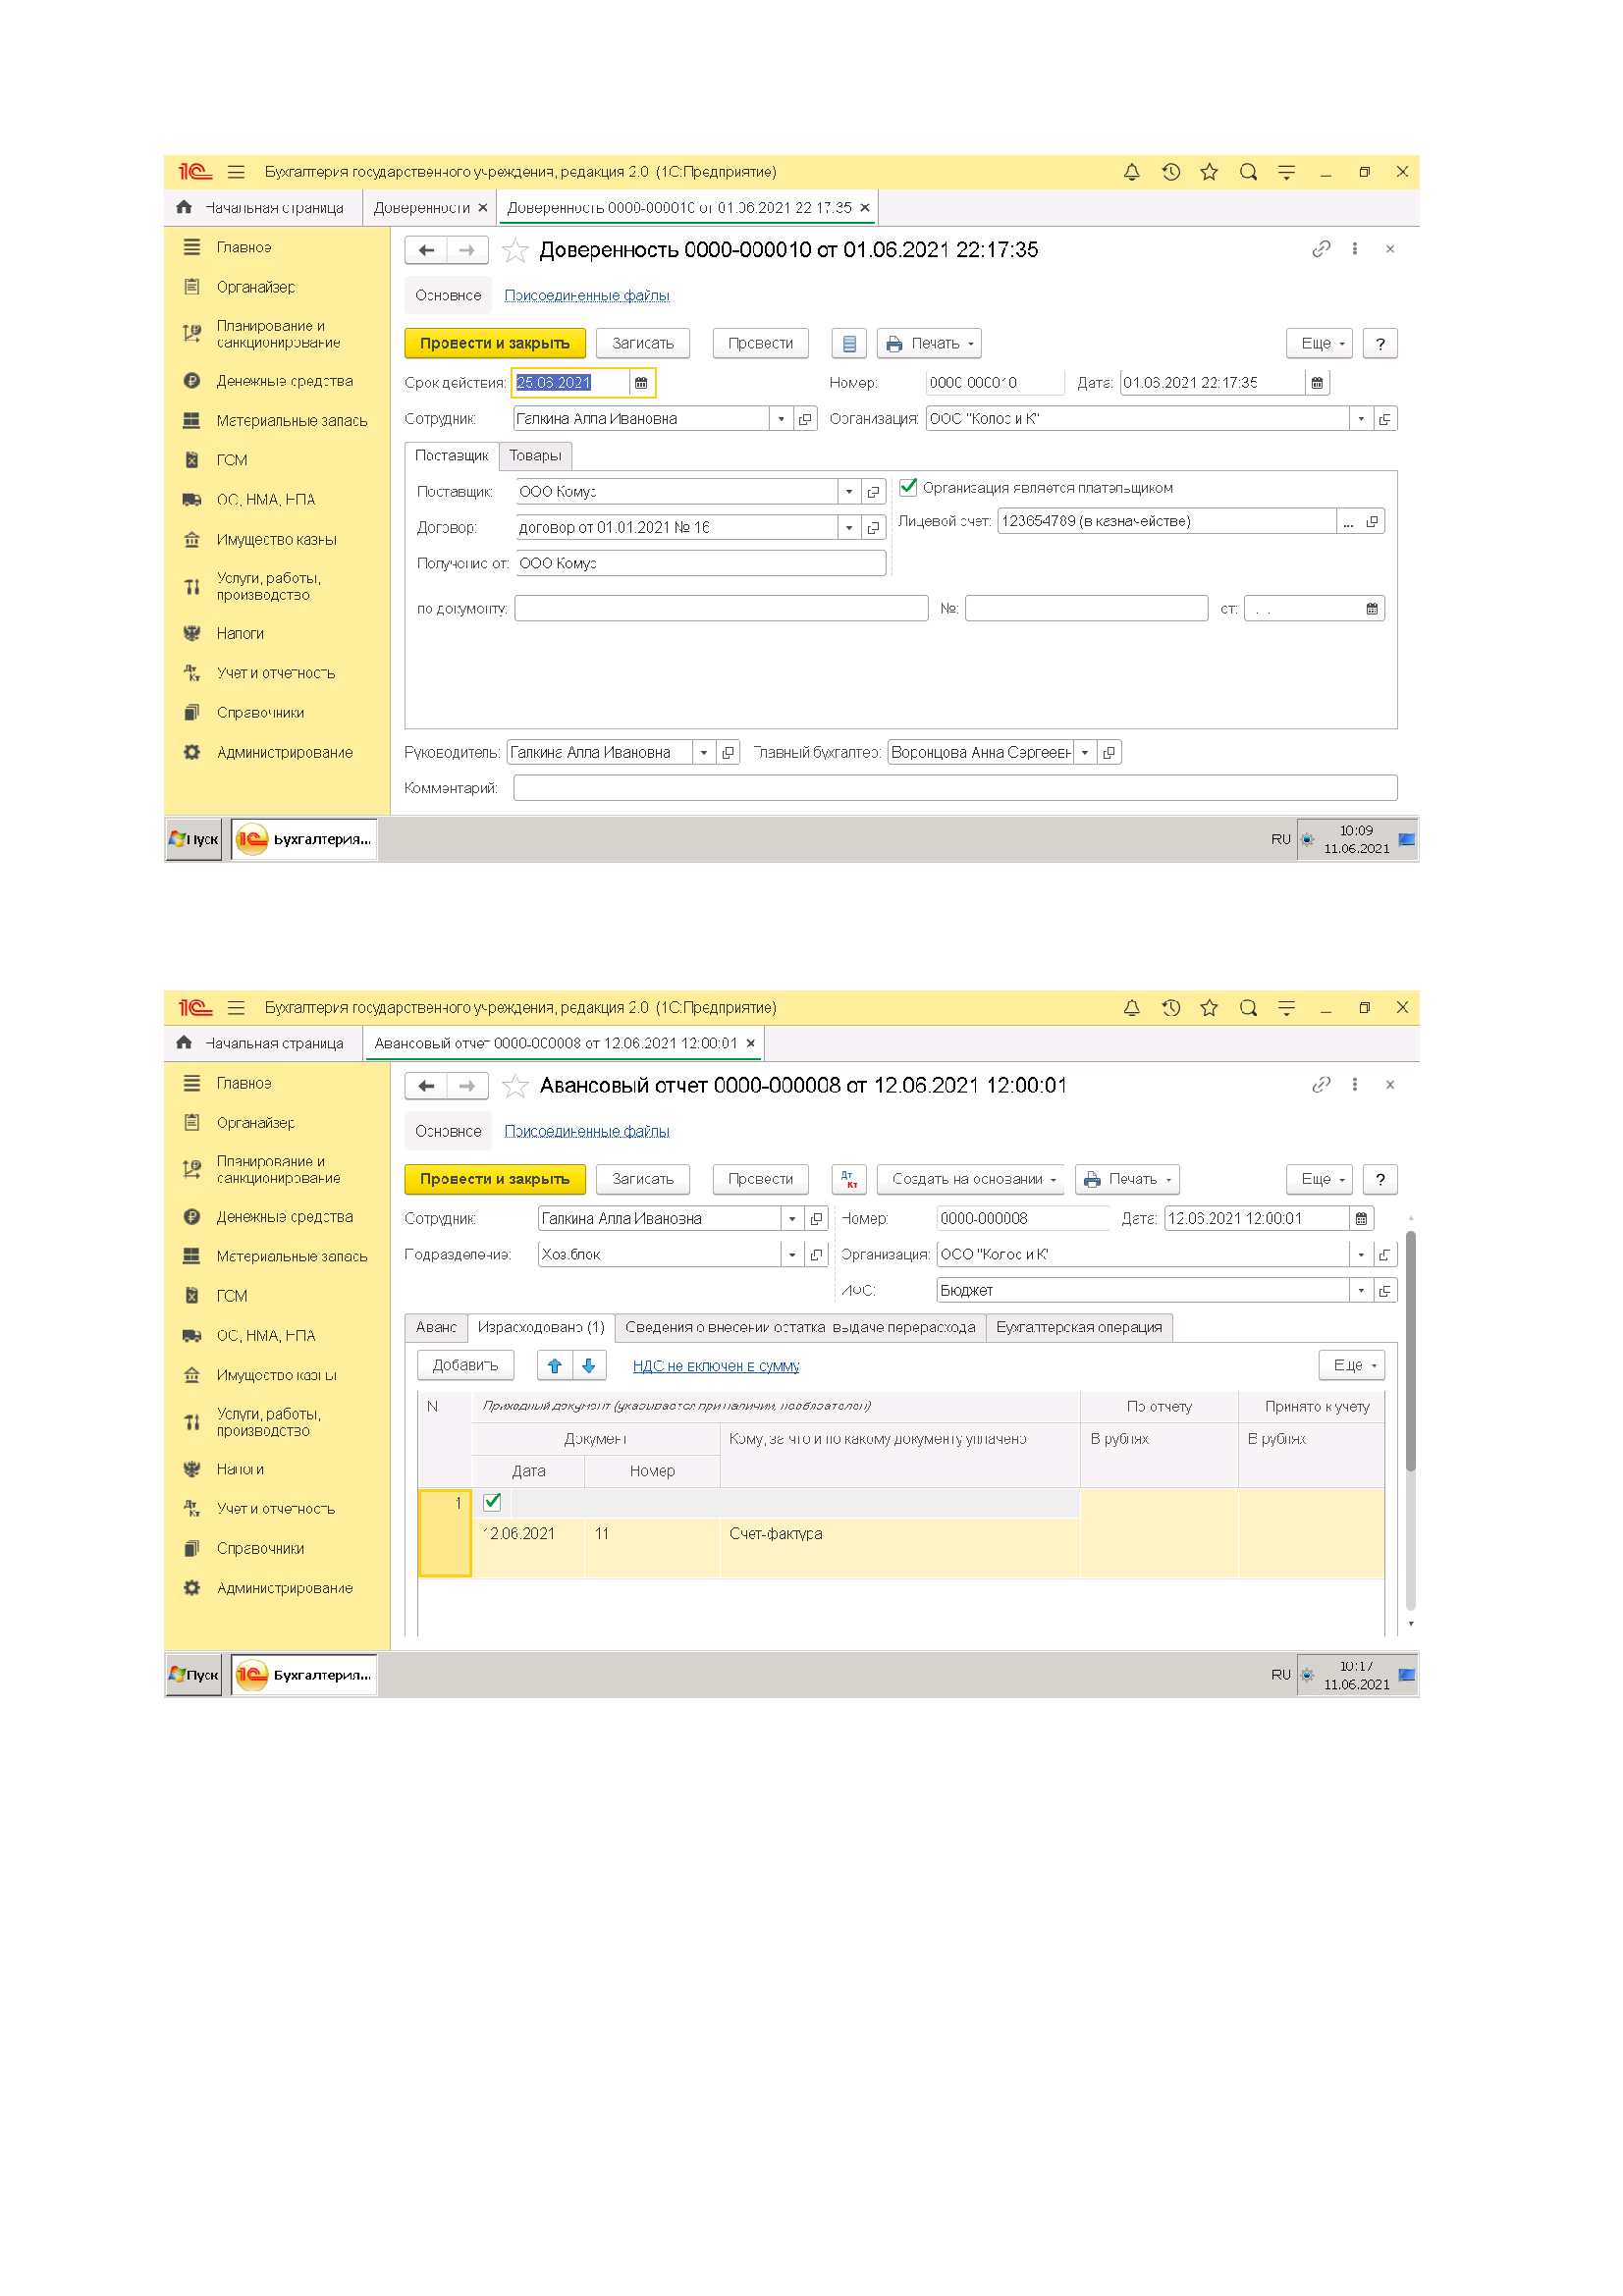Toggle Организация является плательщиком checkbox
The height and width of the screenshot is (2296, 1623).
tap(908, 488)
